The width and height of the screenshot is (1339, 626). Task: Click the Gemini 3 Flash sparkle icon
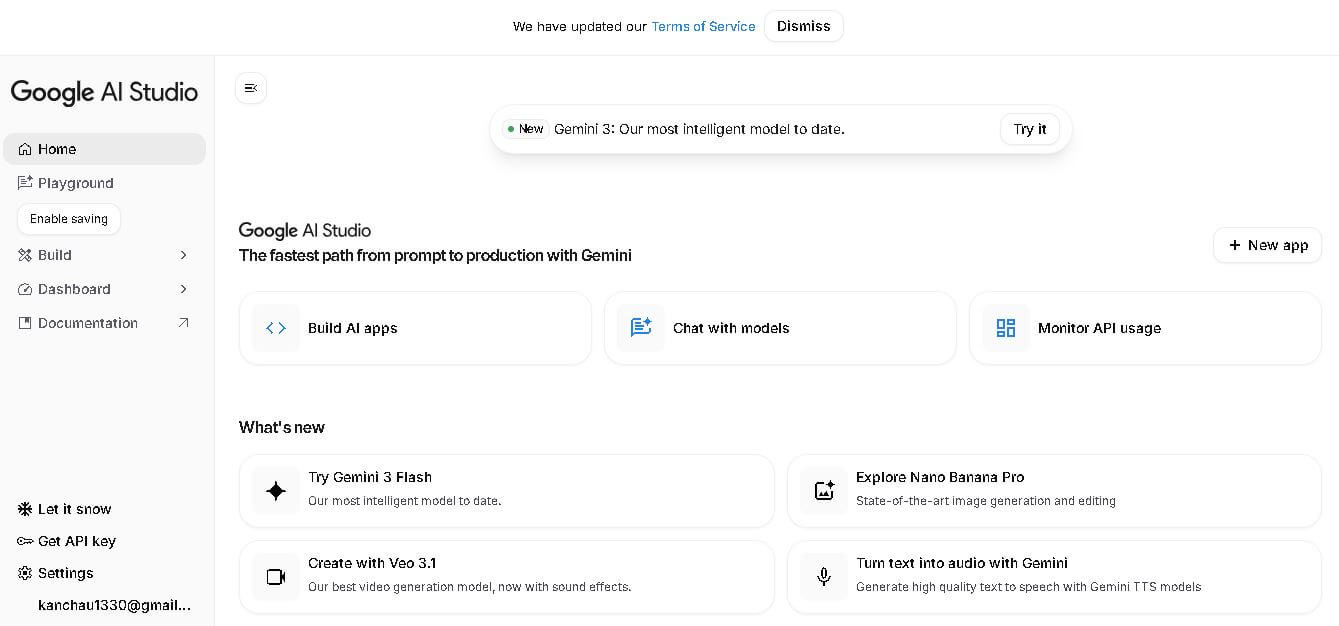click(x=276, y=490)
